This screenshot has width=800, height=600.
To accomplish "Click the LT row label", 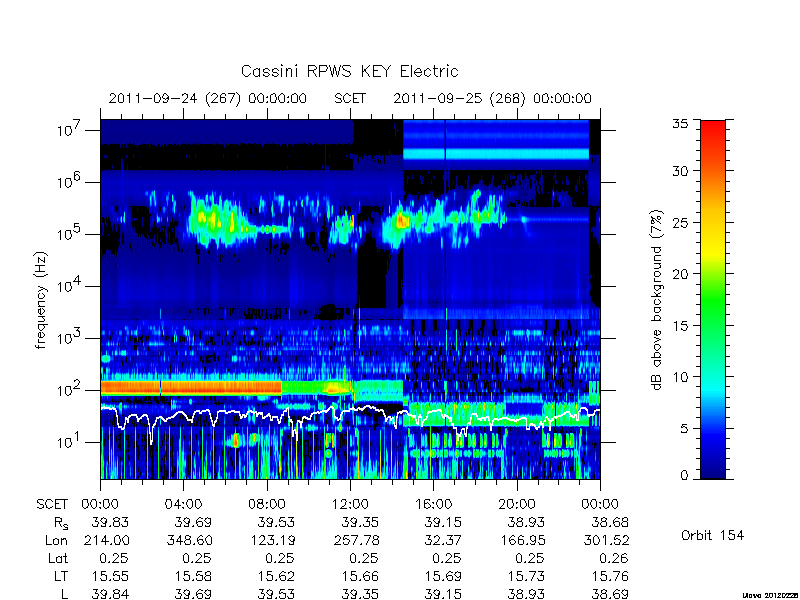I will (x=61, y=576).
